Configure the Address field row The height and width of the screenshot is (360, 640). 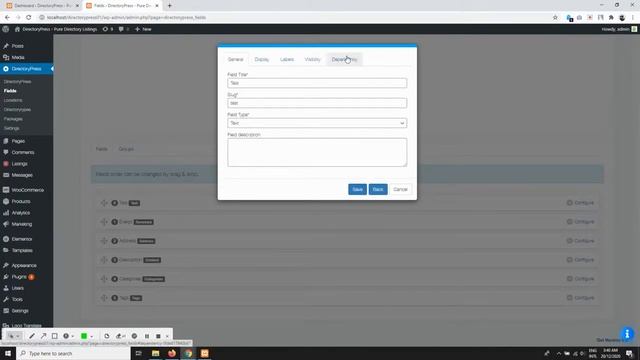click(580, 241)
